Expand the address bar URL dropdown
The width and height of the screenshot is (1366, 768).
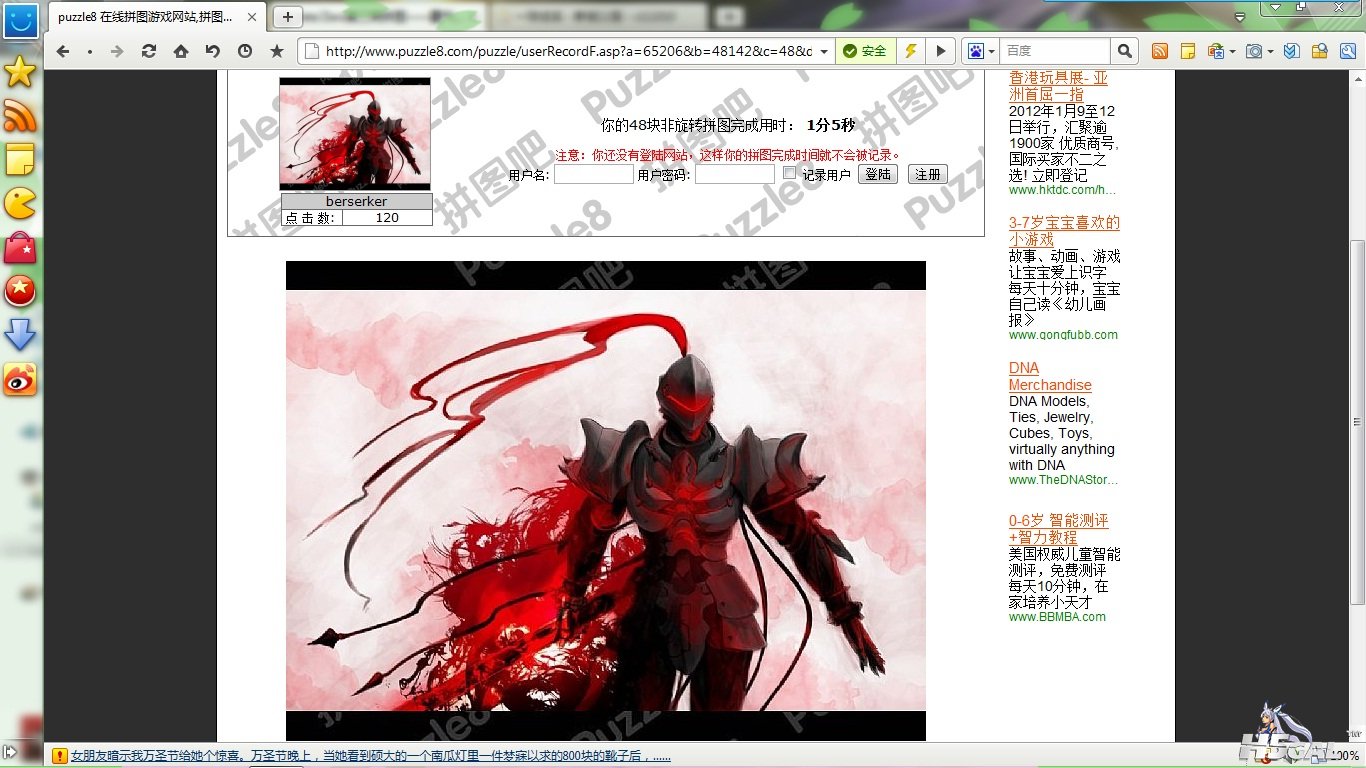pyautogui.click(x=824, y=51)
